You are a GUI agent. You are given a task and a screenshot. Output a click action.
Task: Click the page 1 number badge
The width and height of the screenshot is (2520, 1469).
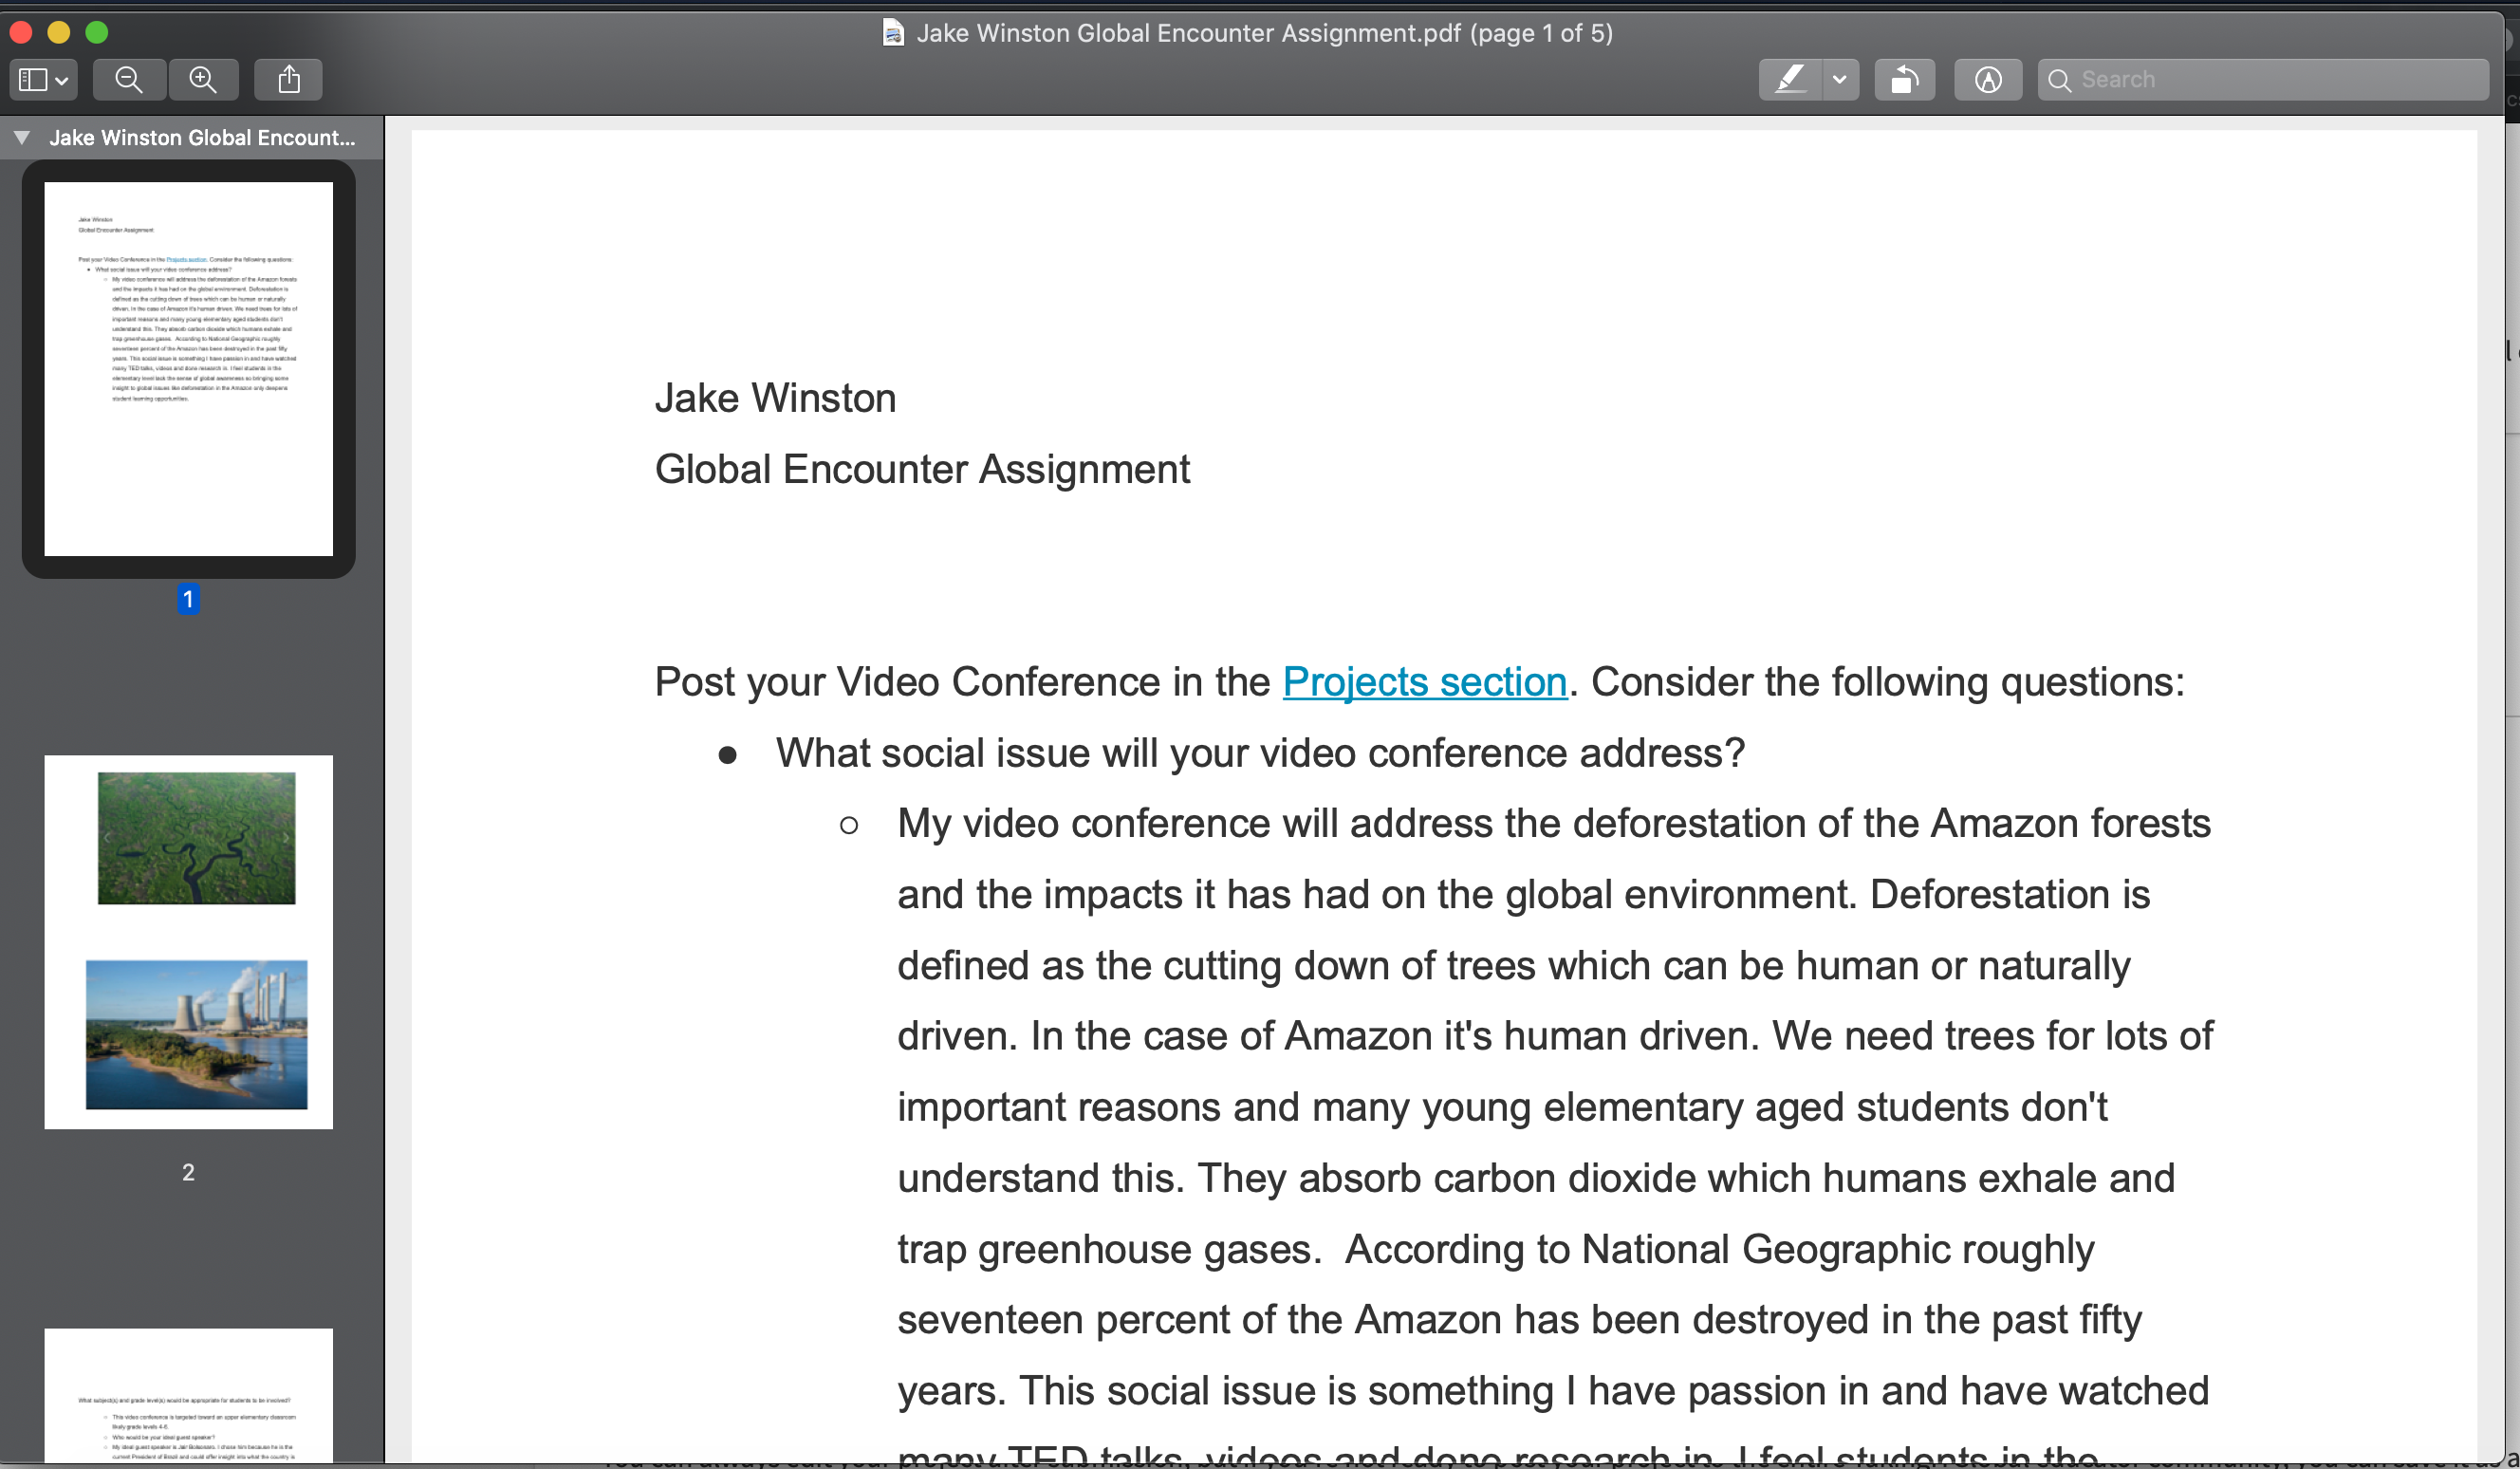pos(188,599)
